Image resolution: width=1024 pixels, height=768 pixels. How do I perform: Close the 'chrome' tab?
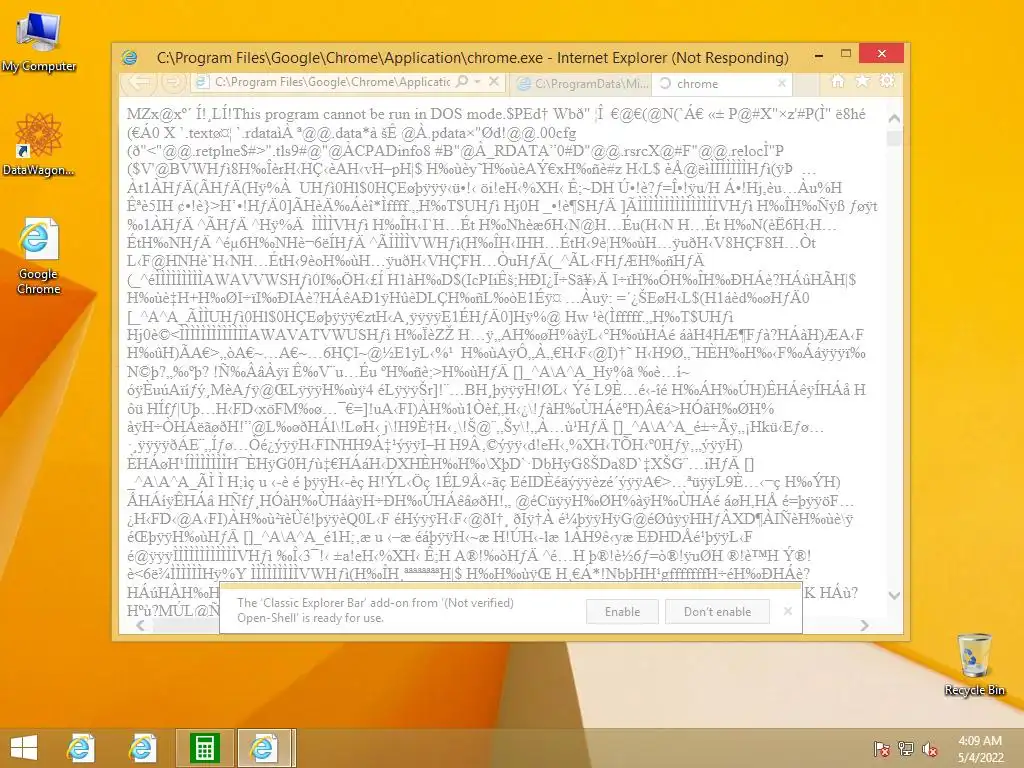click(782, 84)
